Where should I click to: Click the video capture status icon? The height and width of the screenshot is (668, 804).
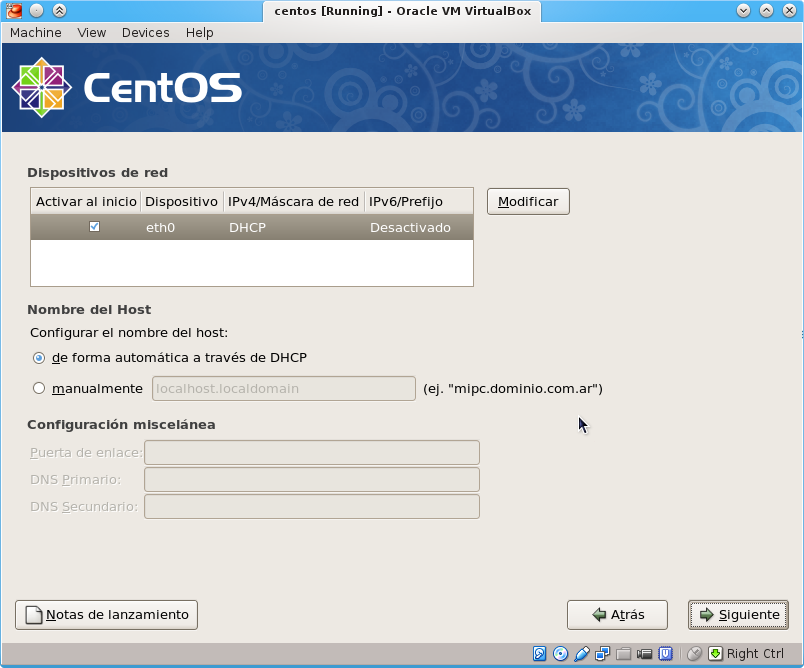(645, 654)
